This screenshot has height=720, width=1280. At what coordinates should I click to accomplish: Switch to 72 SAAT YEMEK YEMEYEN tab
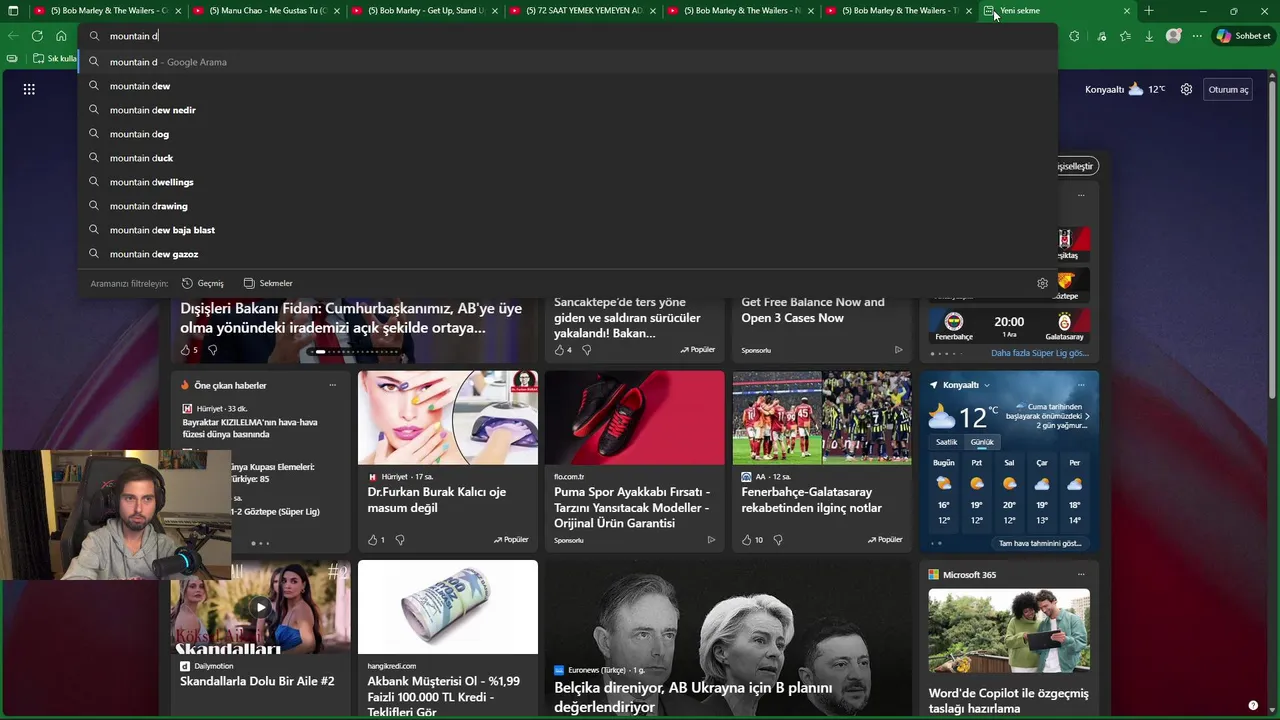[x=583, y=11]
